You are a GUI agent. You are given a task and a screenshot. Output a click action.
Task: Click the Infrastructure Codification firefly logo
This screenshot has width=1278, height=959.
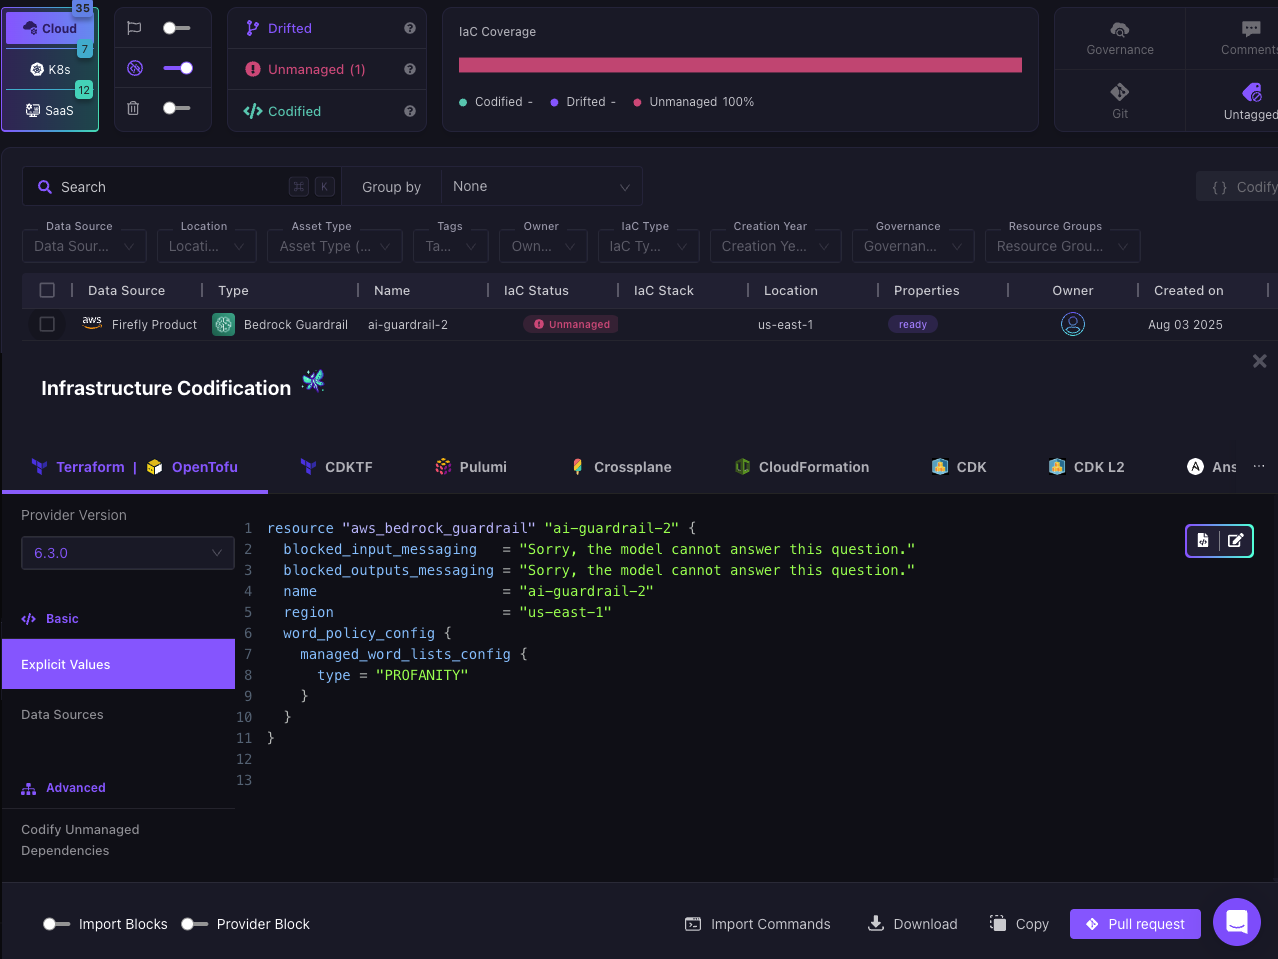[x=313, y=380]
